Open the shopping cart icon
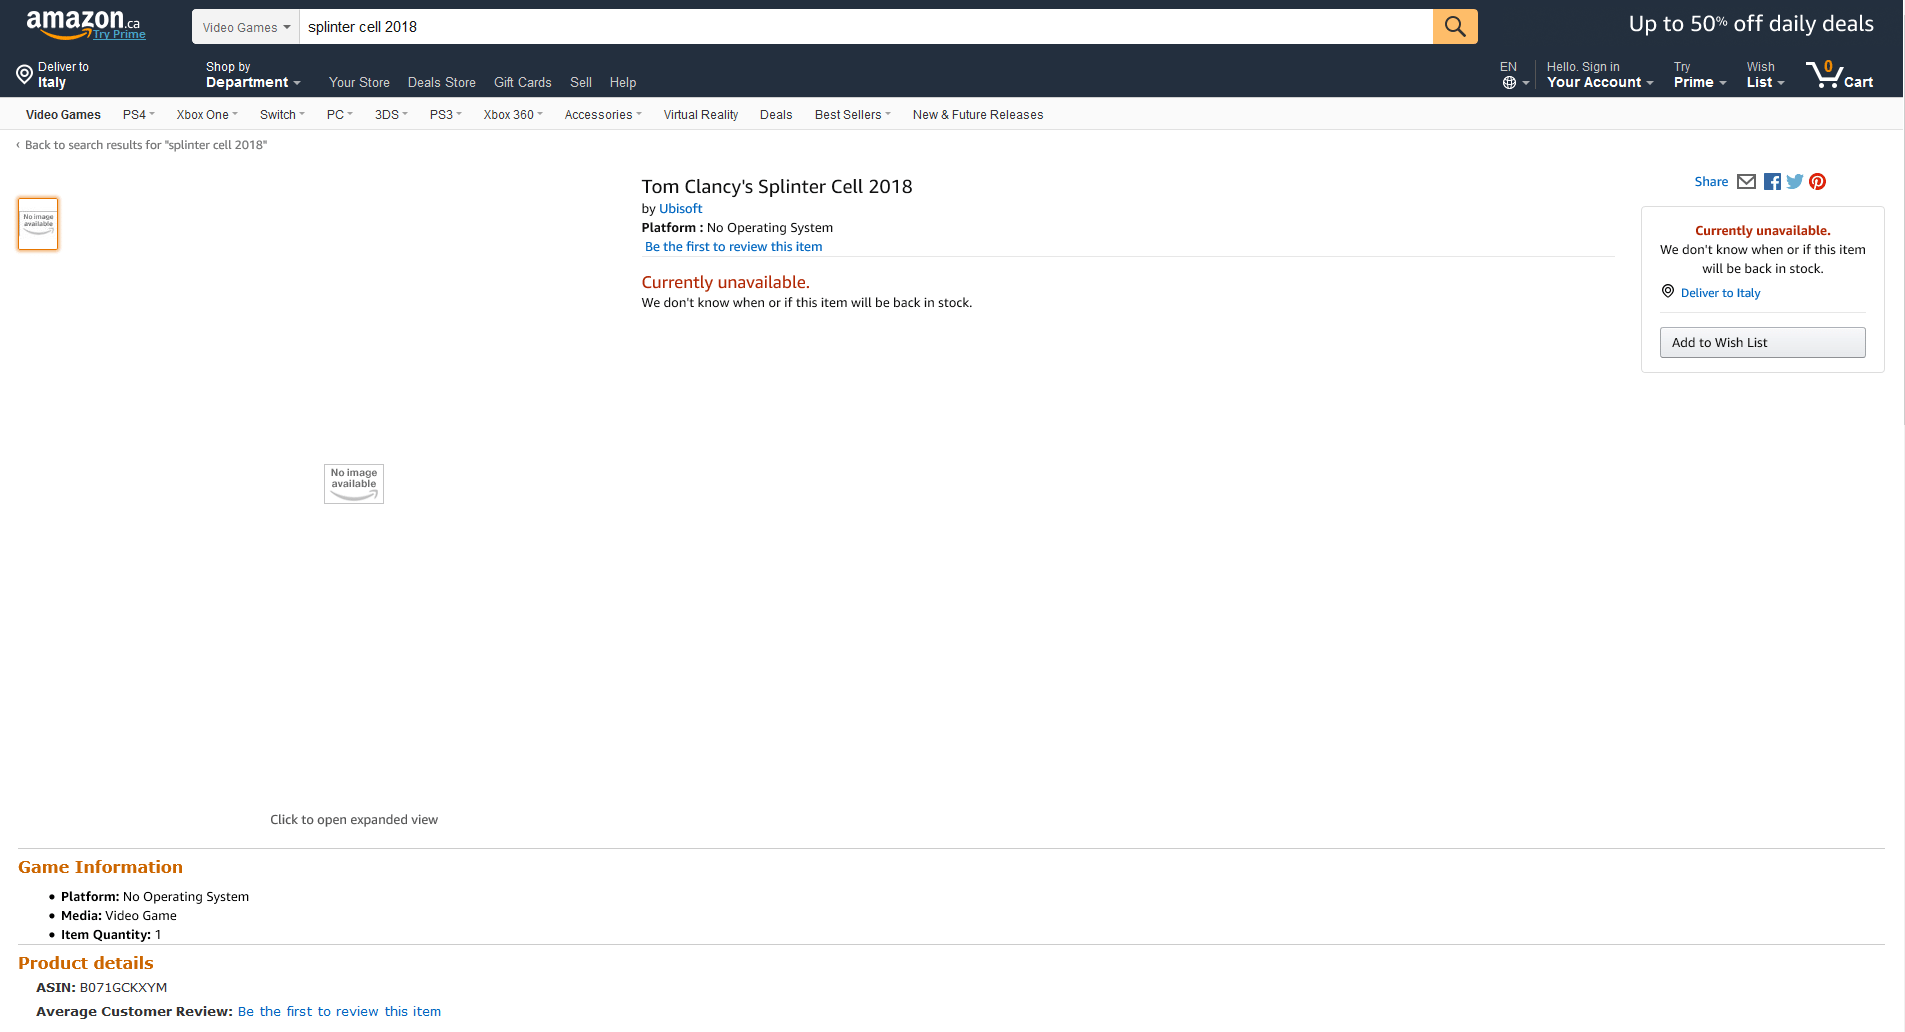The height and width of the screenshot is (1032, 1905). point(1838,75)
